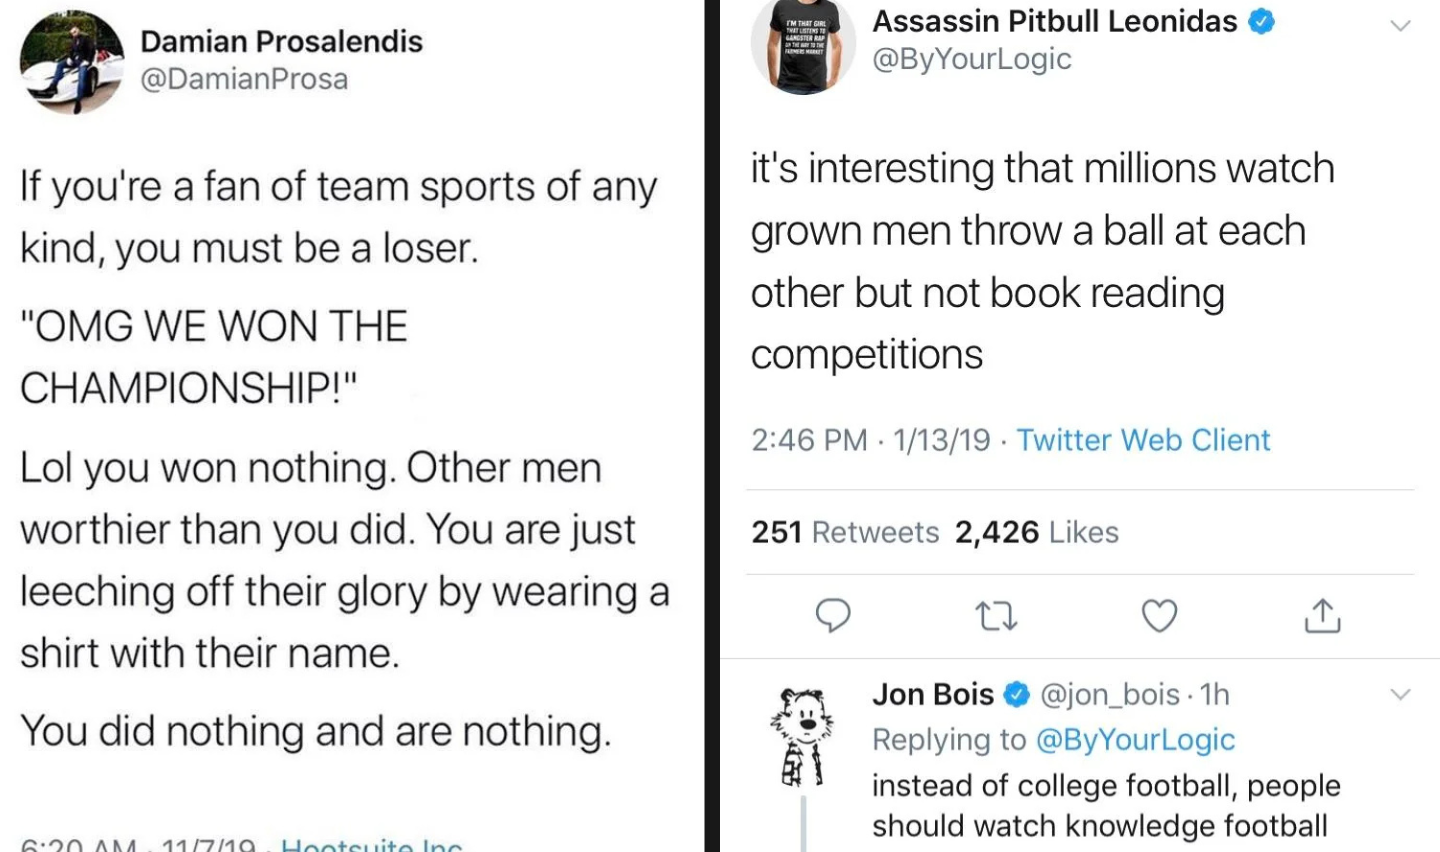Image resolution: width=1440 pixels, height=852 pixels.
Task: Click the 2:46 PM tweet timestamp
Action: click(x=809, y=440)
